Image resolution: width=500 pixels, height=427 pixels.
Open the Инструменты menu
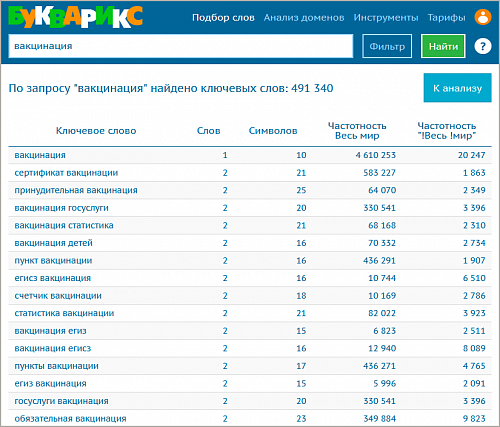386,18
